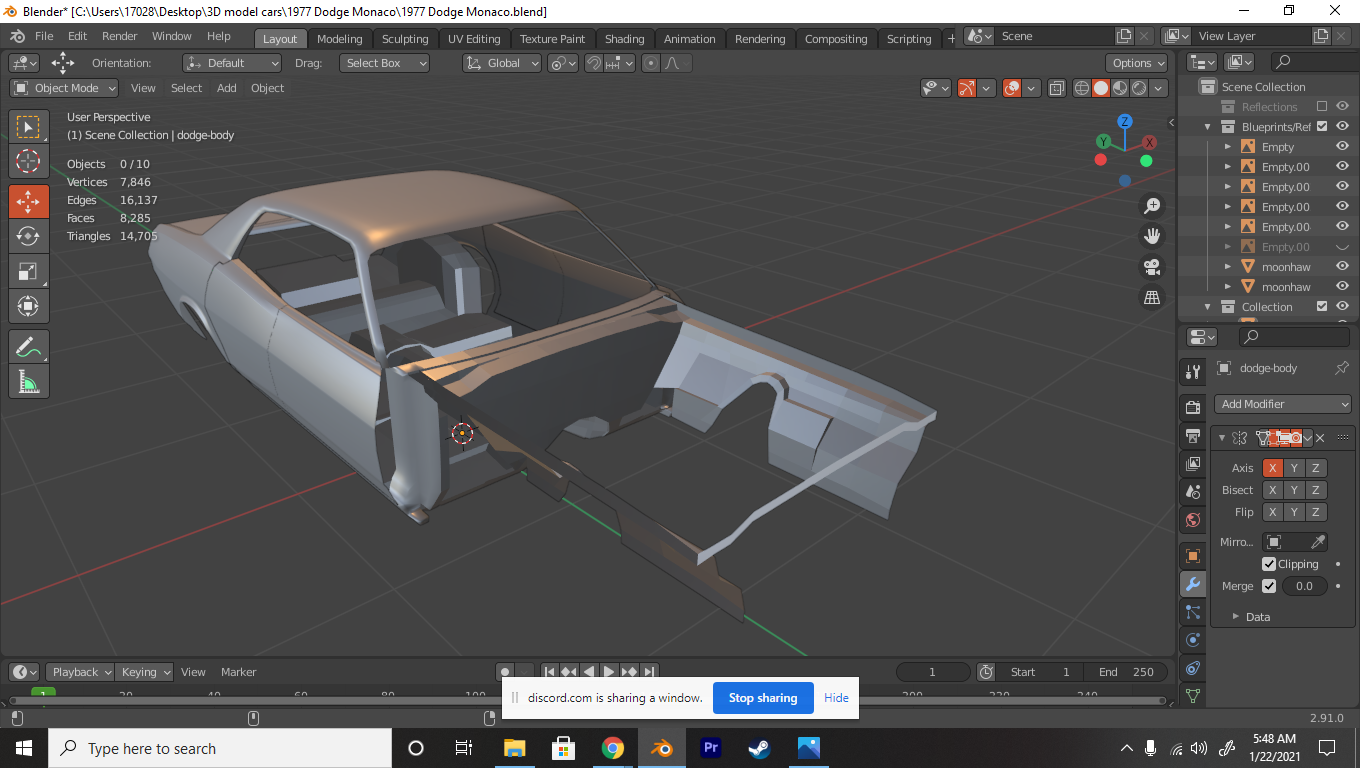1360x768 pixels.
Task: Switch to the UV Editing workspace tab
Action: coord(474,39)
